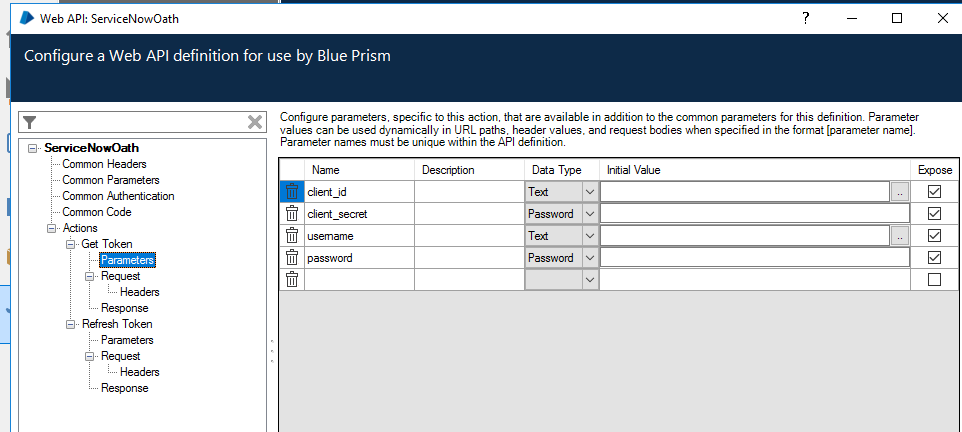This screenshot has height=432, width=962.
Task: Open Data Type dropdown for password
Action: pyautogui.click(x=589, y=257)
